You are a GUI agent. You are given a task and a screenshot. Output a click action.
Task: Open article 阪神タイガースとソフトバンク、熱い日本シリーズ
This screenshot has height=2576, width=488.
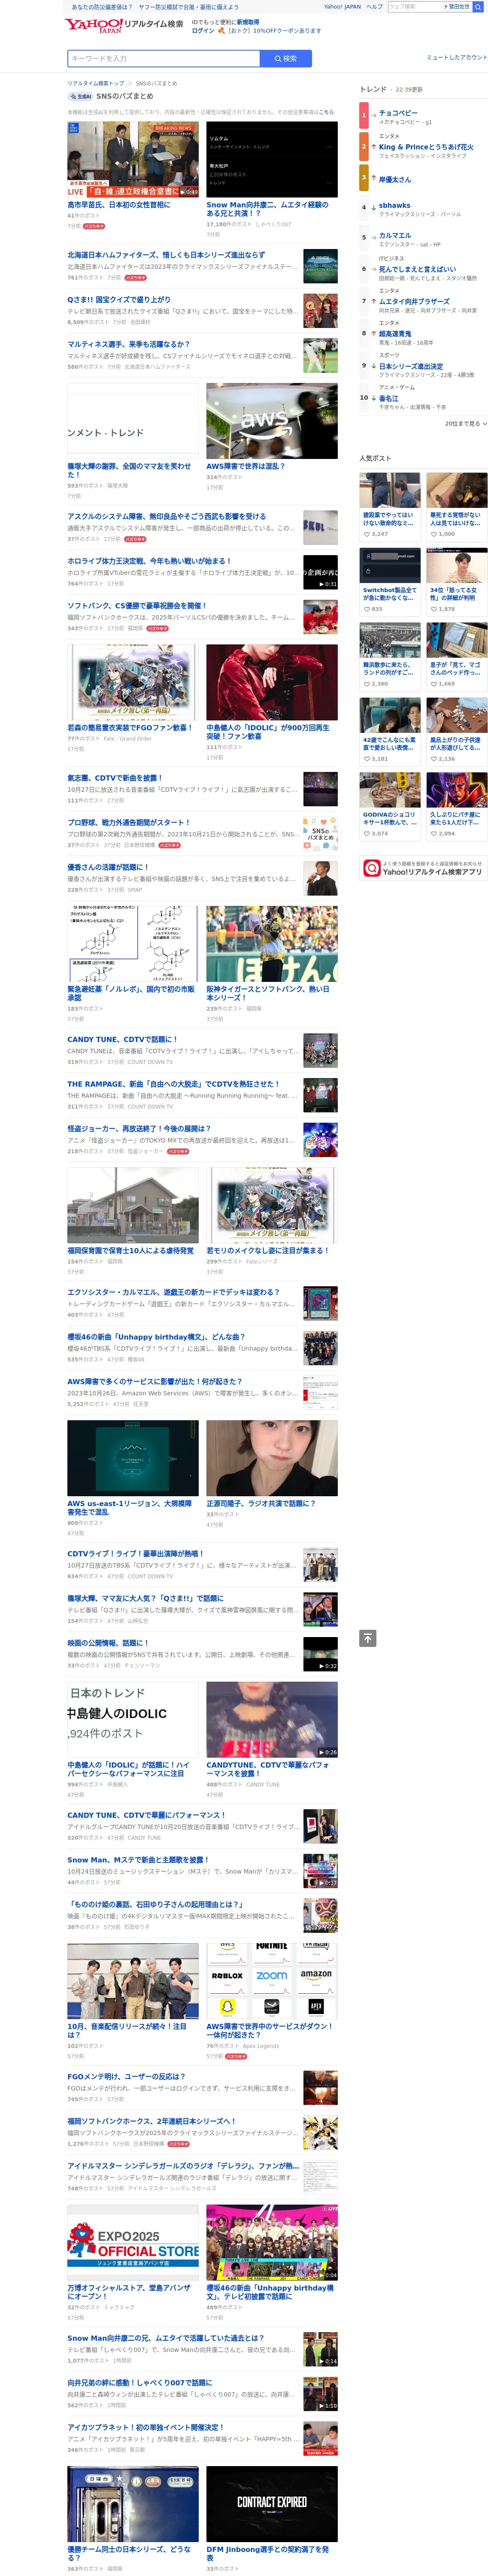pyautogui.click(x=267, y=993)
